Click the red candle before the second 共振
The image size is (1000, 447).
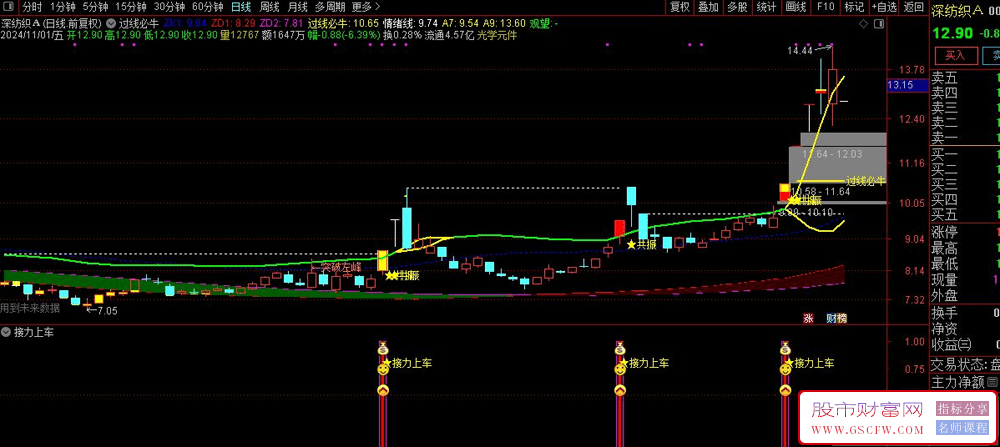(x=619, y=228)
